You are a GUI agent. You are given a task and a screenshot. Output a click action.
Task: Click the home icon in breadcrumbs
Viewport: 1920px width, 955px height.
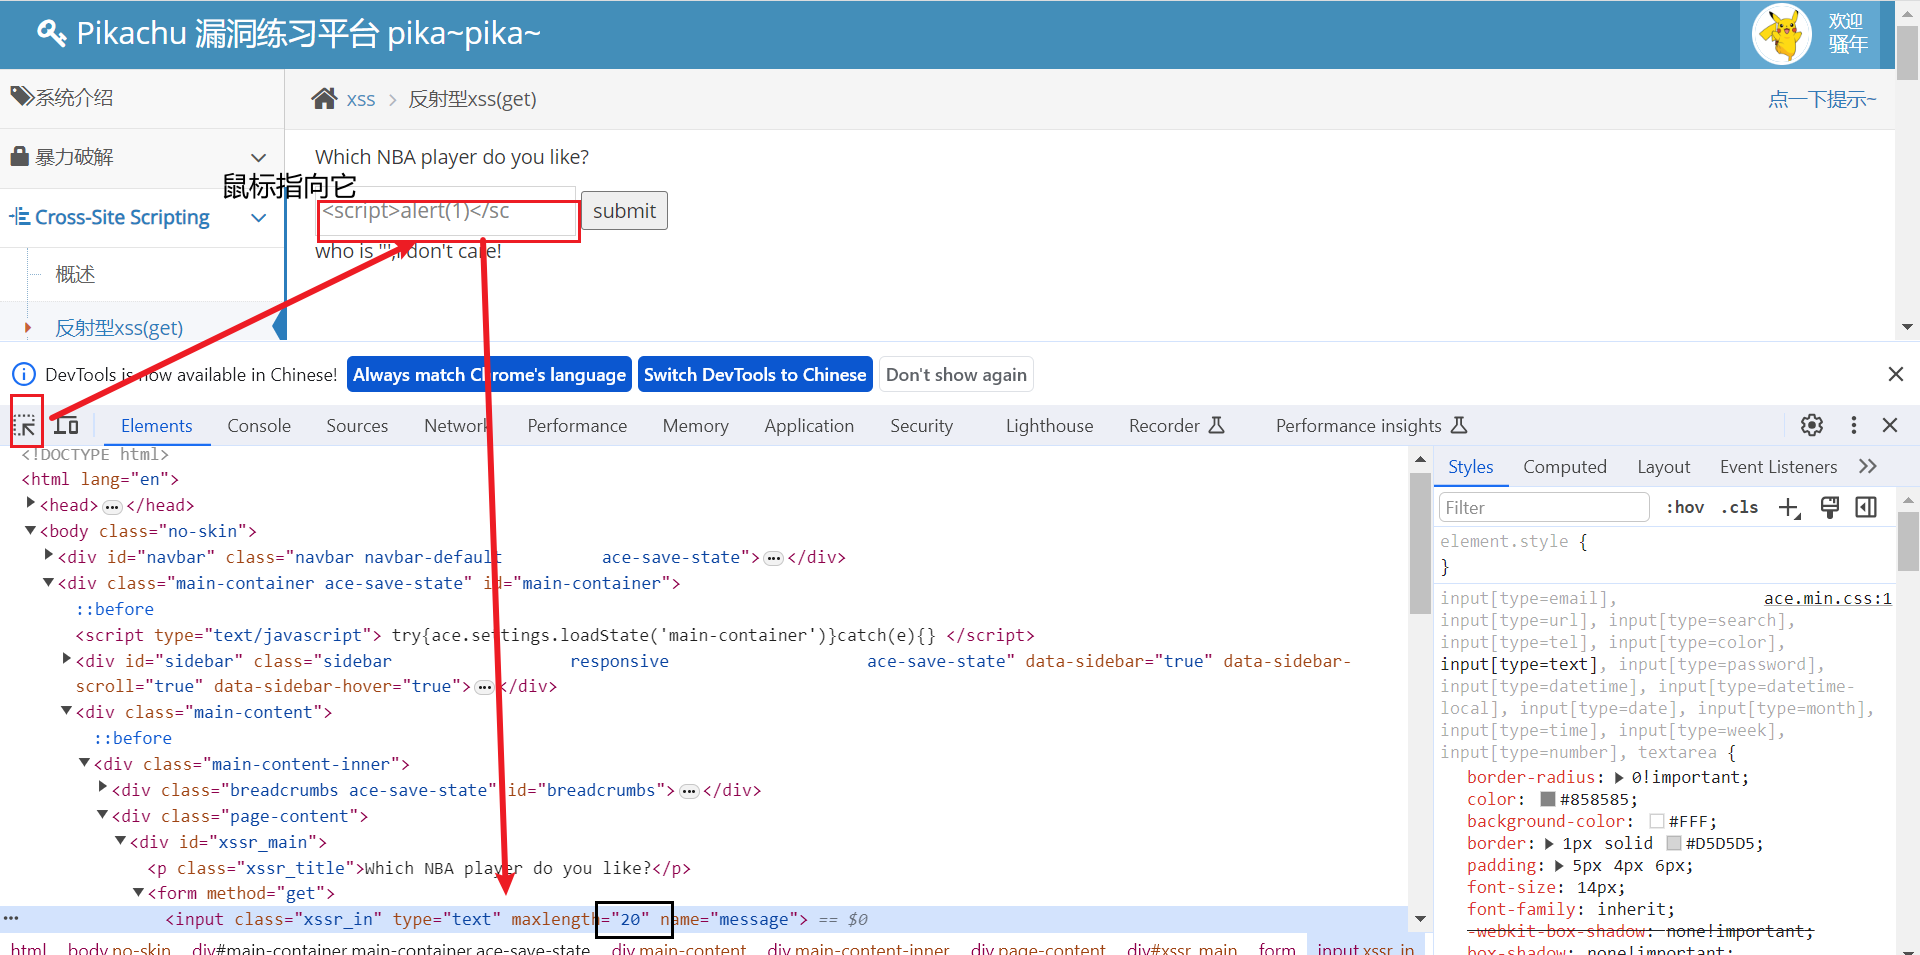(x=324, y=98)
